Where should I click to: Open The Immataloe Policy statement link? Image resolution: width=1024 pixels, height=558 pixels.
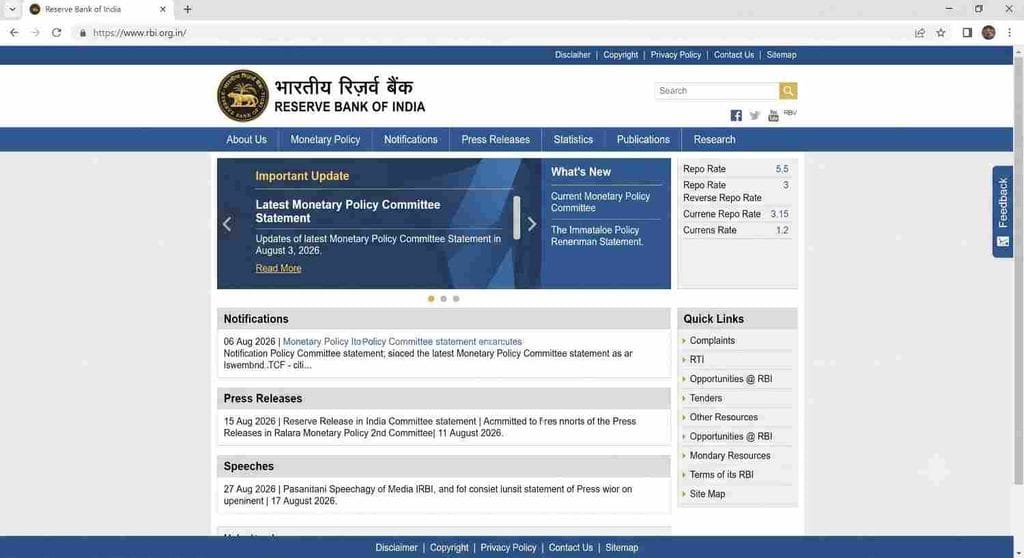click(597, 236)
